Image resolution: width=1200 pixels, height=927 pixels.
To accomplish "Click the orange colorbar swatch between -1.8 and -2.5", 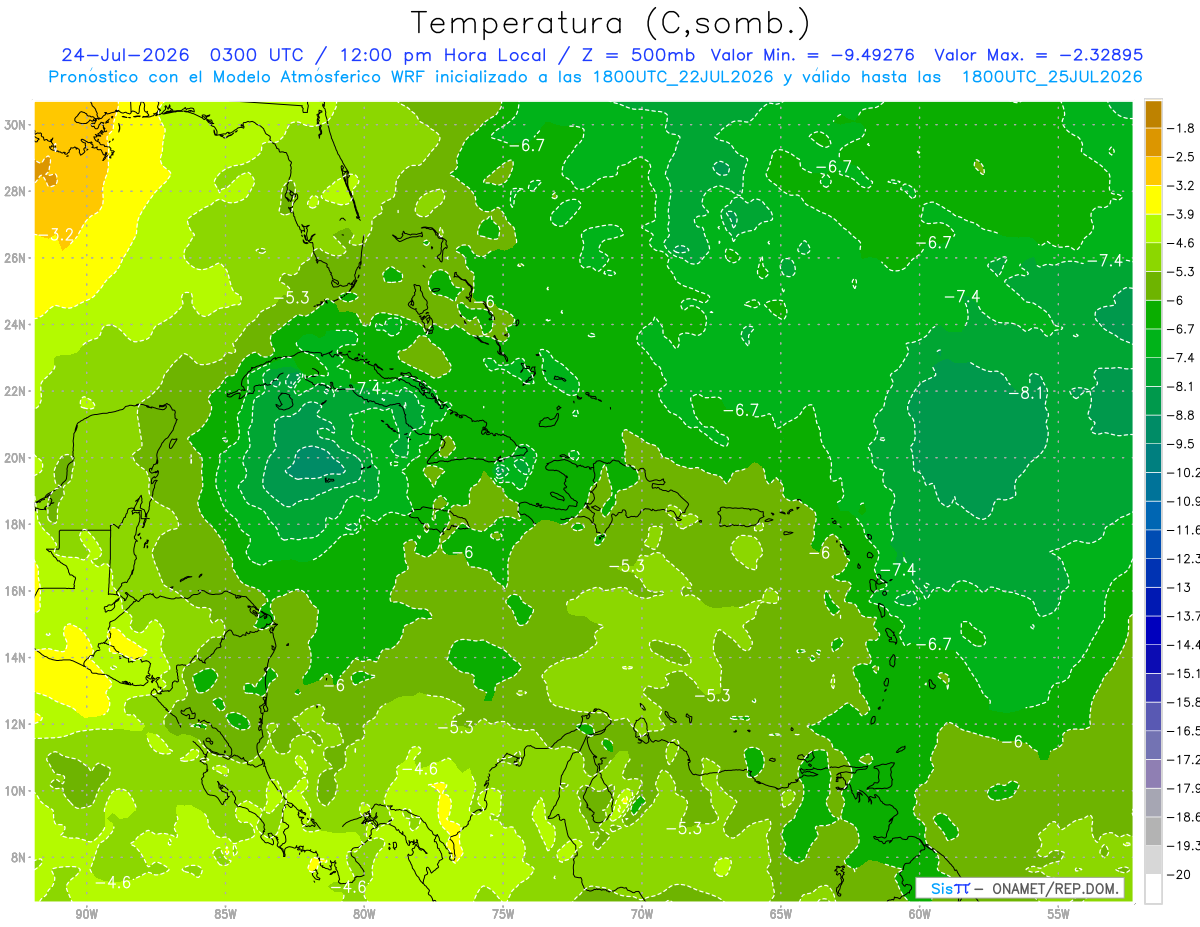I will (x=1154, y=142).
